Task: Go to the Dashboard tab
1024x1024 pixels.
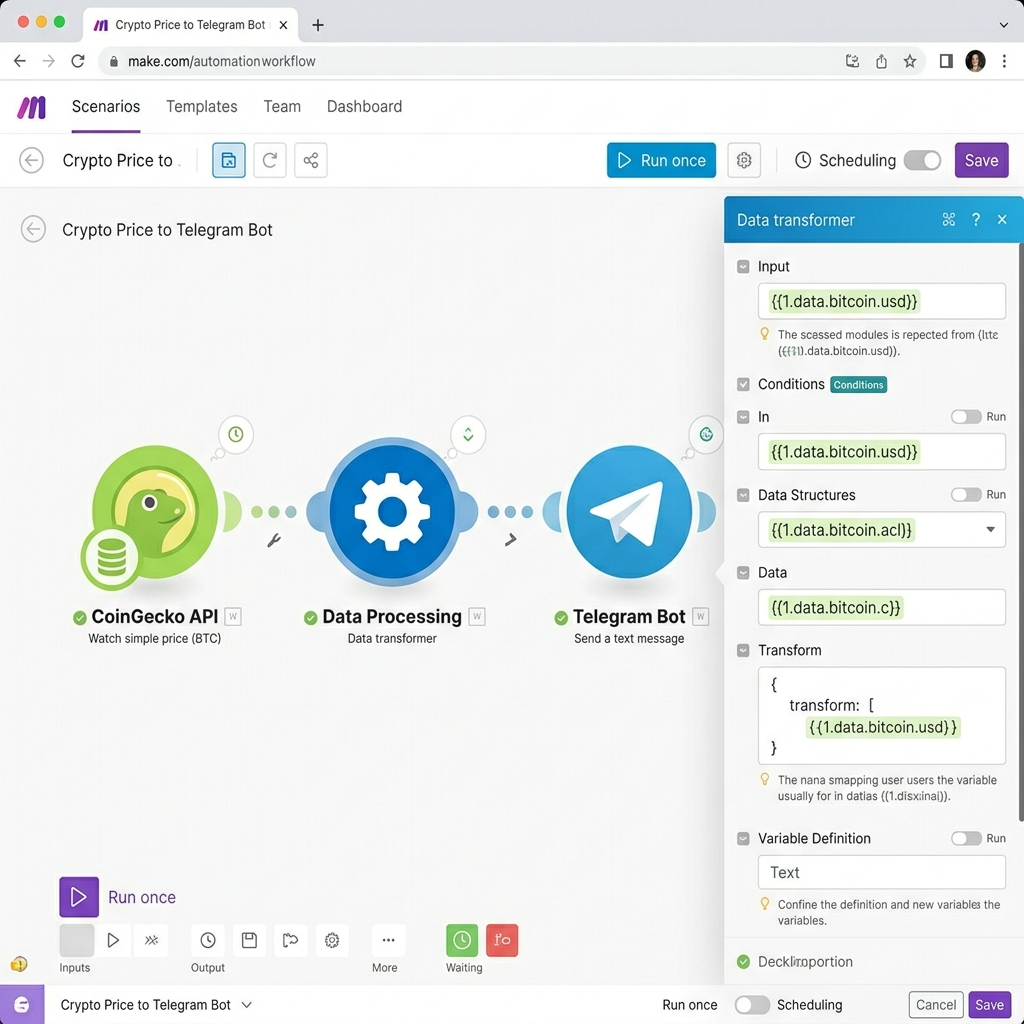Action: 364,106
